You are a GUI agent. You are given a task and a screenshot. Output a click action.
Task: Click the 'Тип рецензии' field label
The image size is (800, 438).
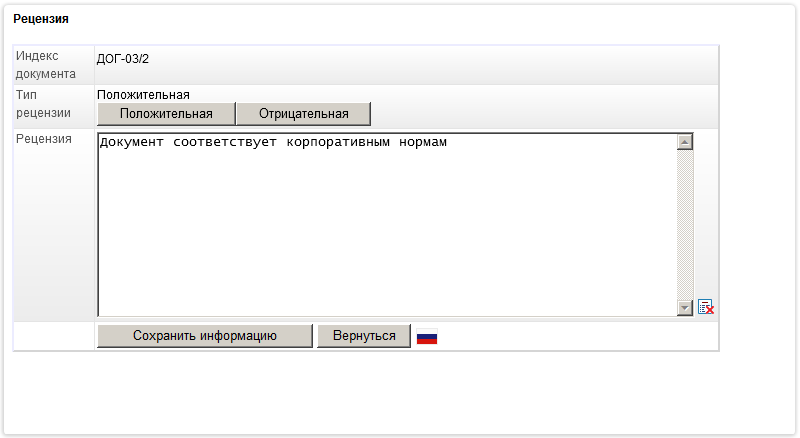44,104
